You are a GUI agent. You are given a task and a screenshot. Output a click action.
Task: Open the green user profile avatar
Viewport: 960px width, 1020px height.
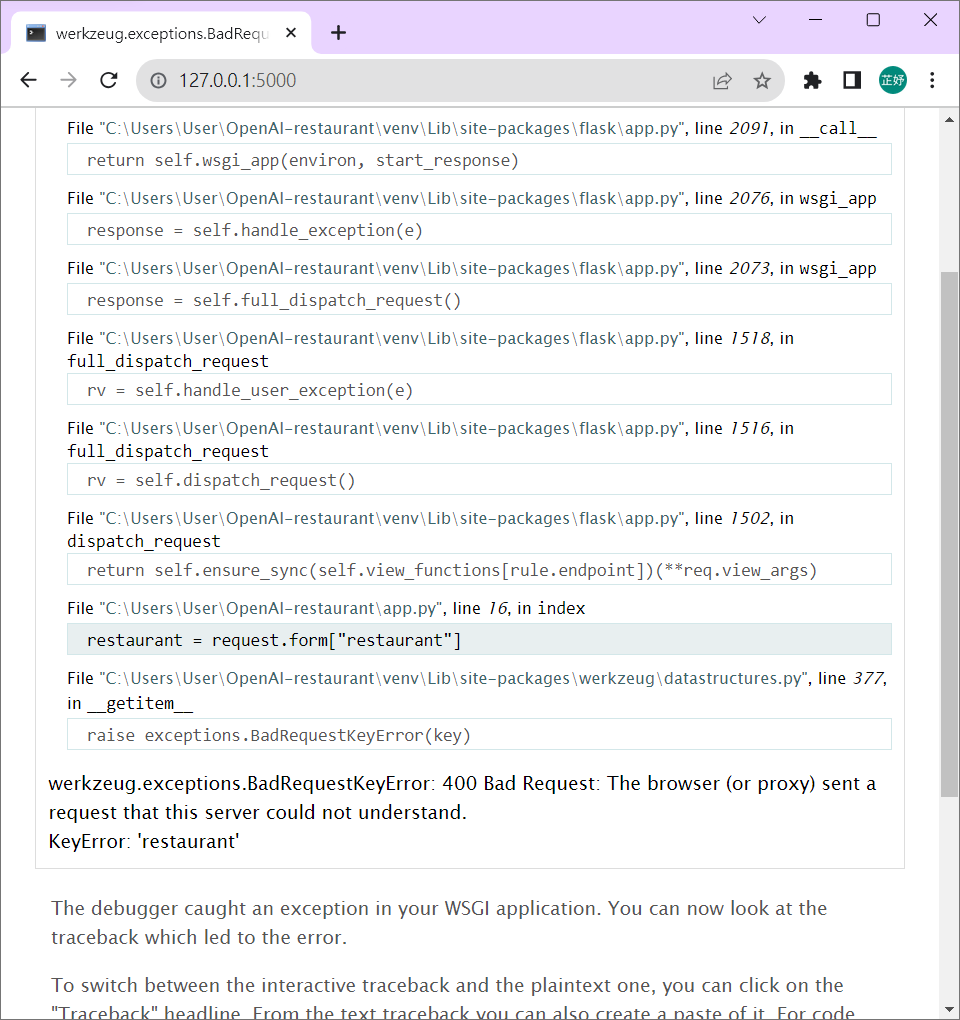point(892,80)
